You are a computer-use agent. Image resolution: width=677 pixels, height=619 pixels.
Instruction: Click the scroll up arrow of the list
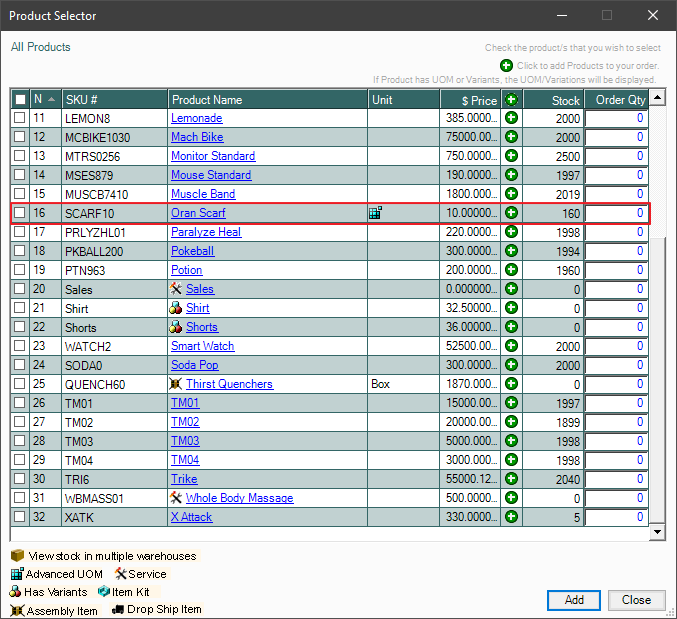point(658,99)
